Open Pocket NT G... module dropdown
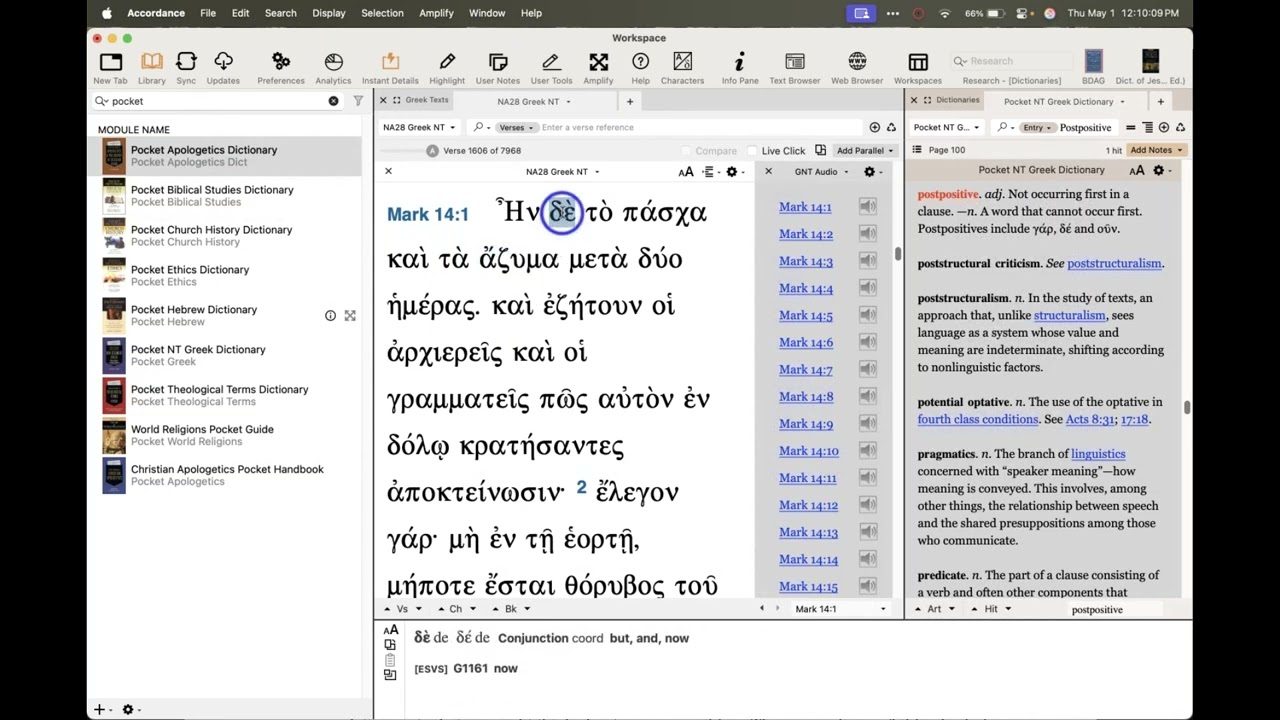Image resolution: width=1280 pixels, height=720 pixels. tap(946, 128)
